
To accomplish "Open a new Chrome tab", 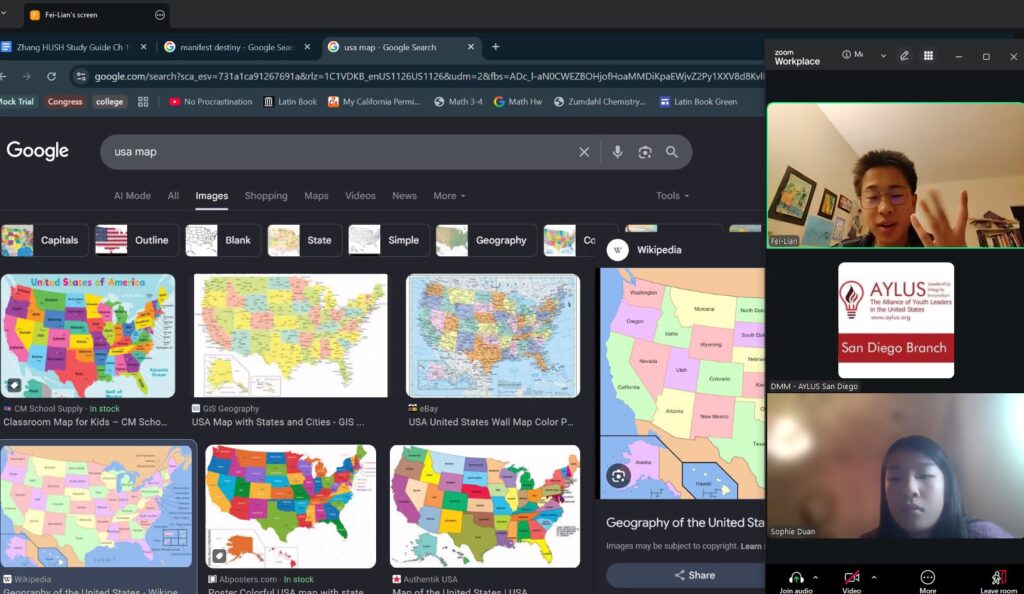I will (x=495, y=47).
